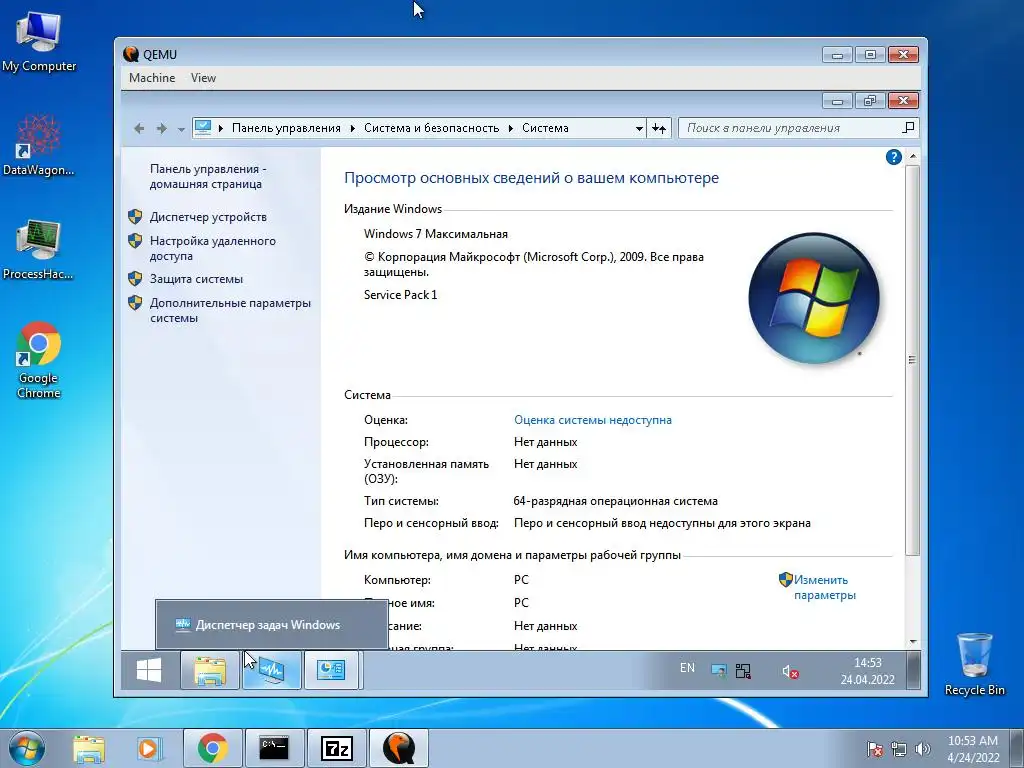
Task: Open Настройка удаленного доступа link
Action: (212, 248)
